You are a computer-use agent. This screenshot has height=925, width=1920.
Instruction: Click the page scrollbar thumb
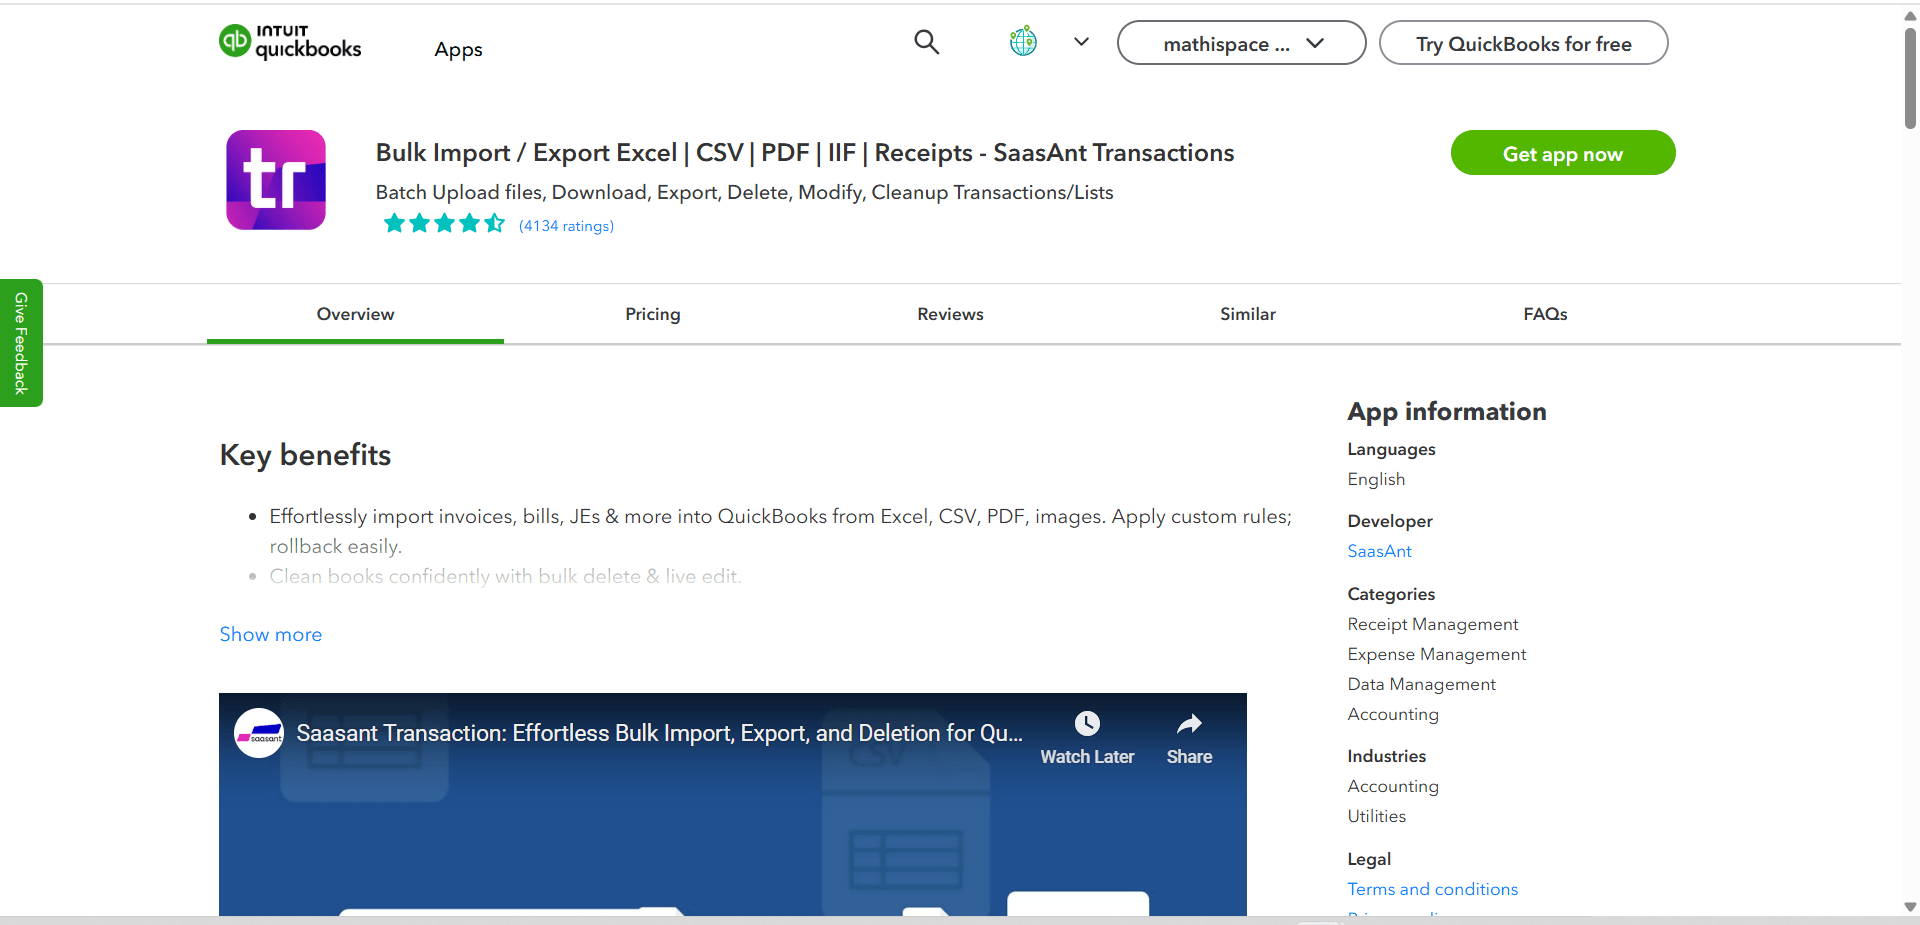tap(1910, 78)
